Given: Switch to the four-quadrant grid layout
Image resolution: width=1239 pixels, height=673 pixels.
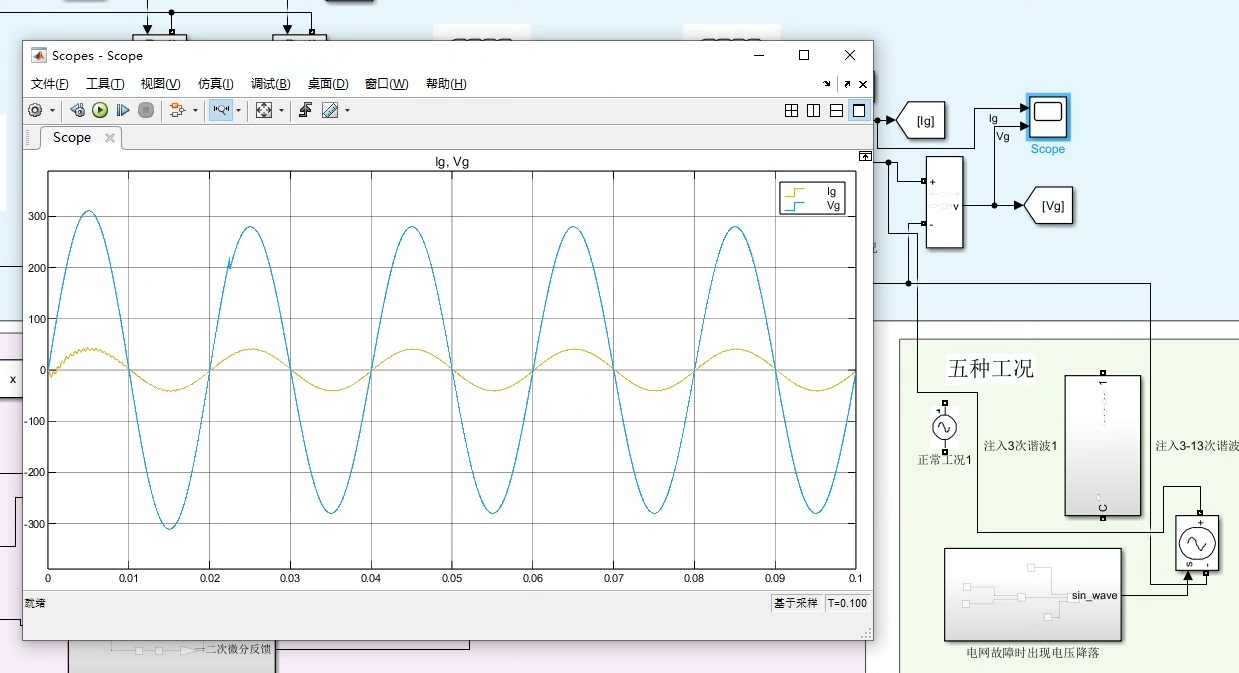Looking at the screenshot, I should click(x=790, y=110).
